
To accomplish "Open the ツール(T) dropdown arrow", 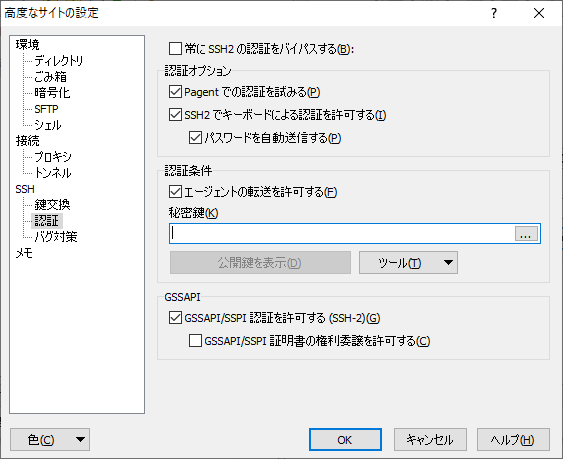I will click(x=448, y=263).
